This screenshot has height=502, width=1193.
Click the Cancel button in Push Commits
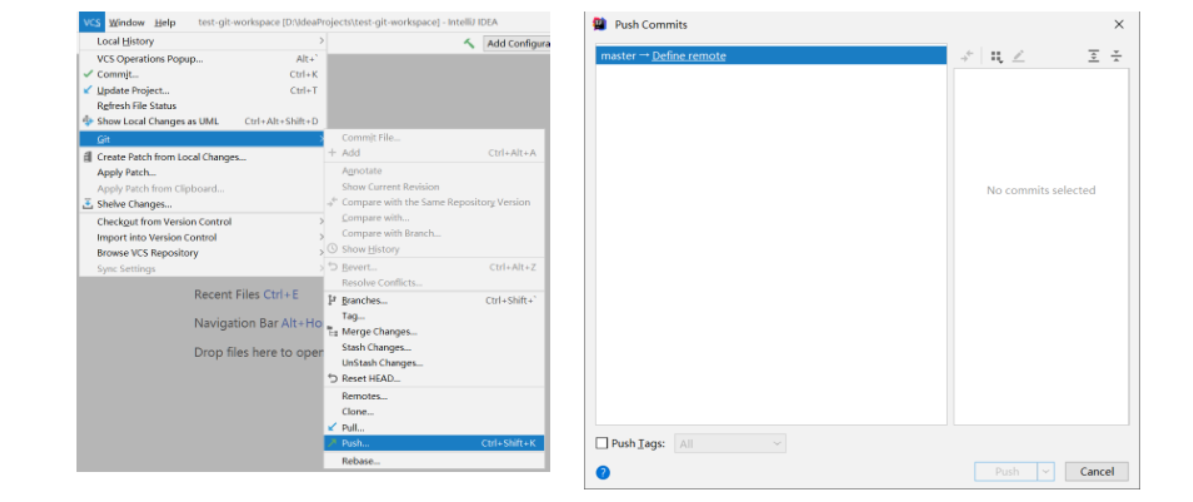pyautogui.click(x=1096, y=472)
